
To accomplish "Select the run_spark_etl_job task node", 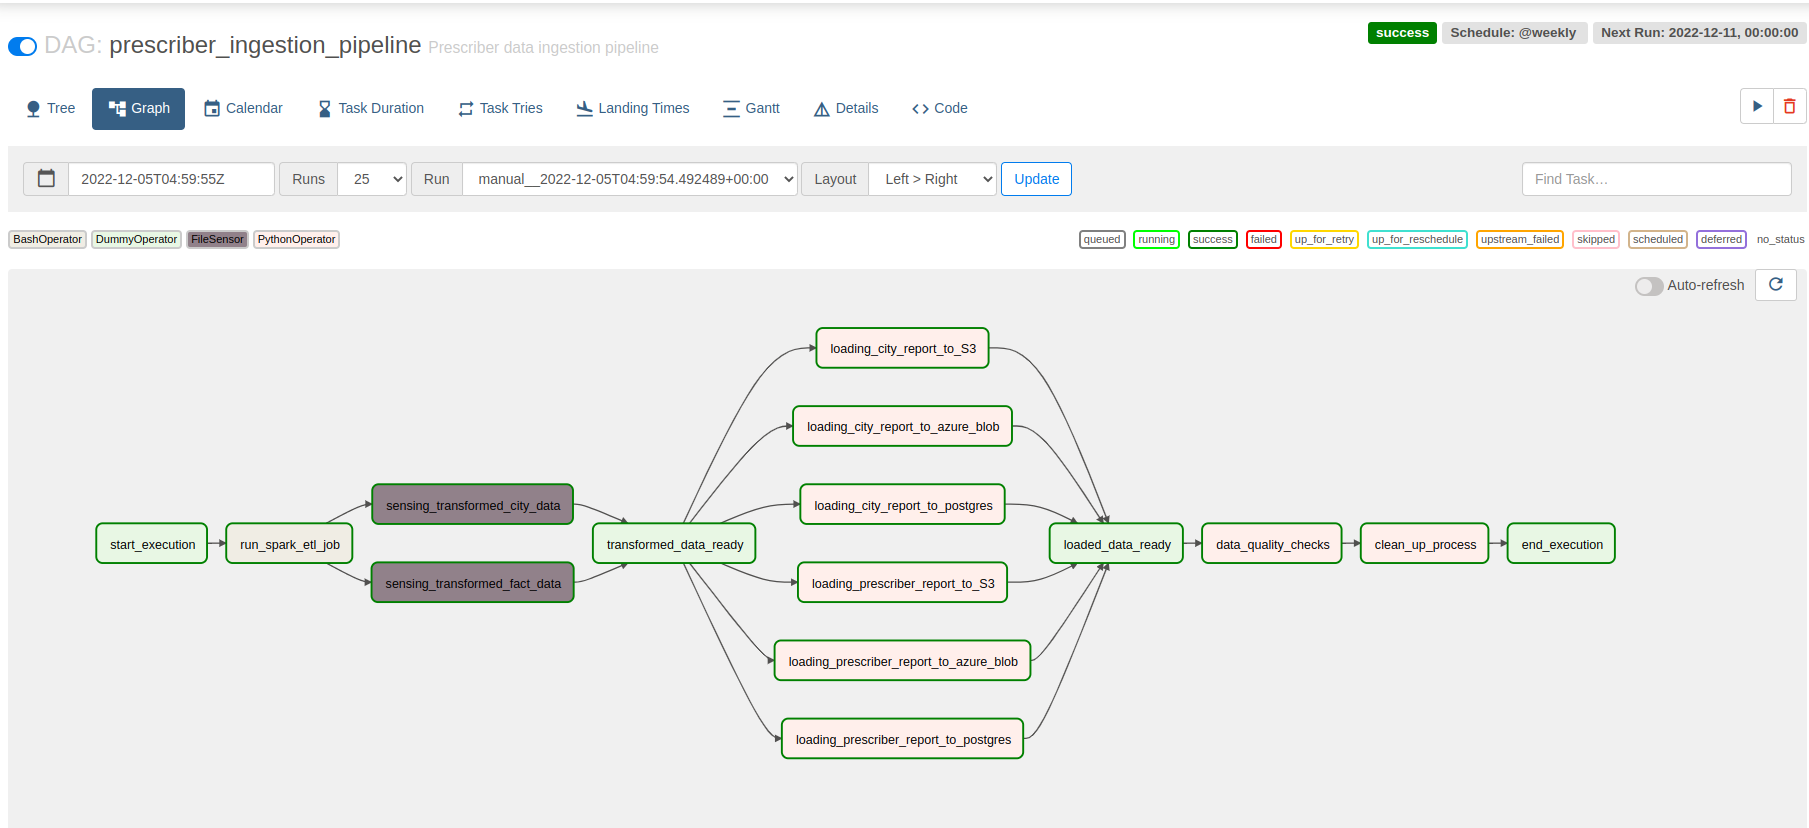I will (x=290, y=544).
